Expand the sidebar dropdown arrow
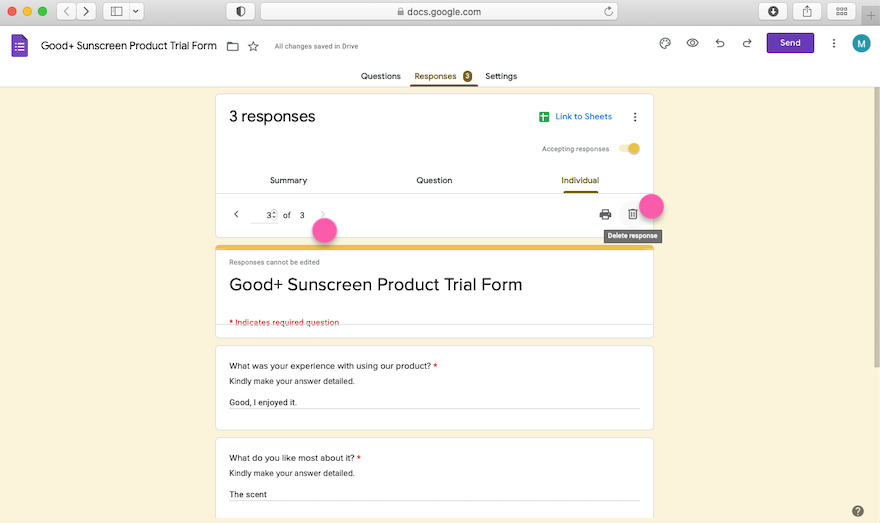 point(136,11)
